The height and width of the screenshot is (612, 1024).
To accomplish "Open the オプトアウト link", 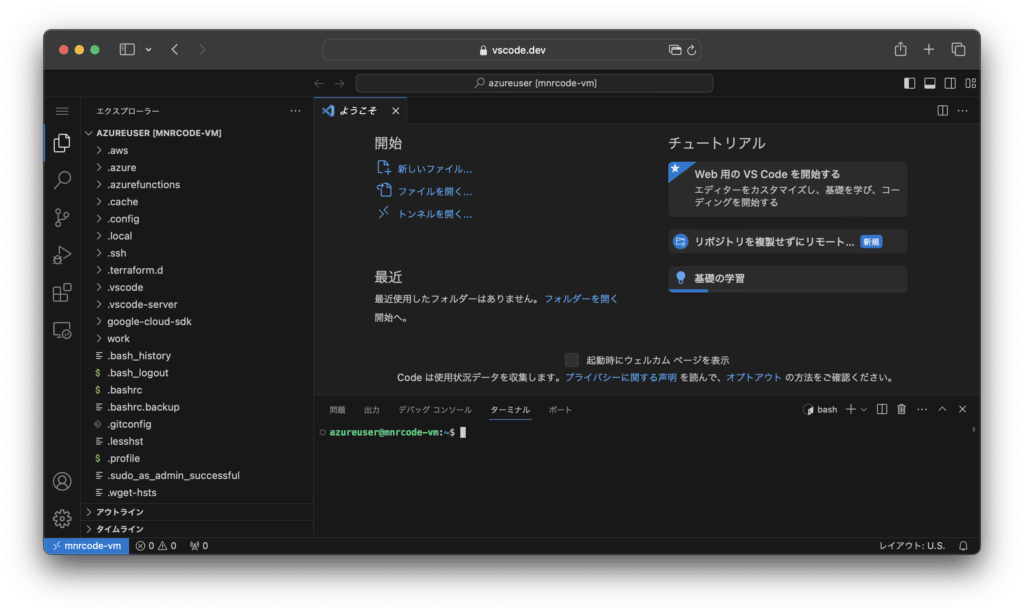I will (754, 378).
